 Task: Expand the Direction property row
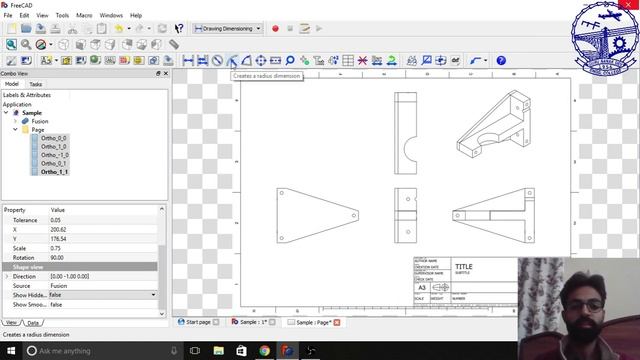(x=6, y=276)
